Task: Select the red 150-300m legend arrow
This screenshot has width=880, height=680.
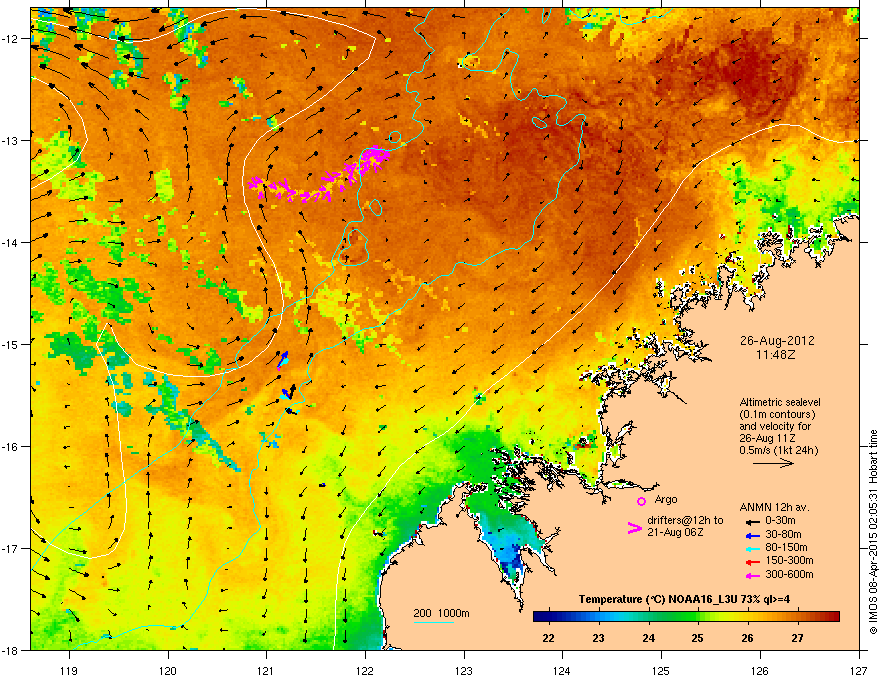Action: pos(751,562)
